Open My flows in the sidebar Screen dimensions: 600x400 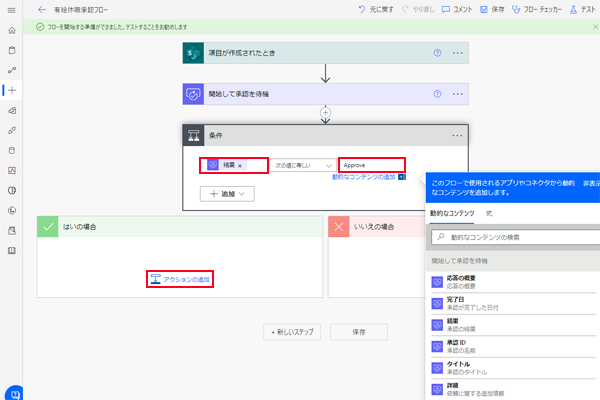click(x=12, y=70)
